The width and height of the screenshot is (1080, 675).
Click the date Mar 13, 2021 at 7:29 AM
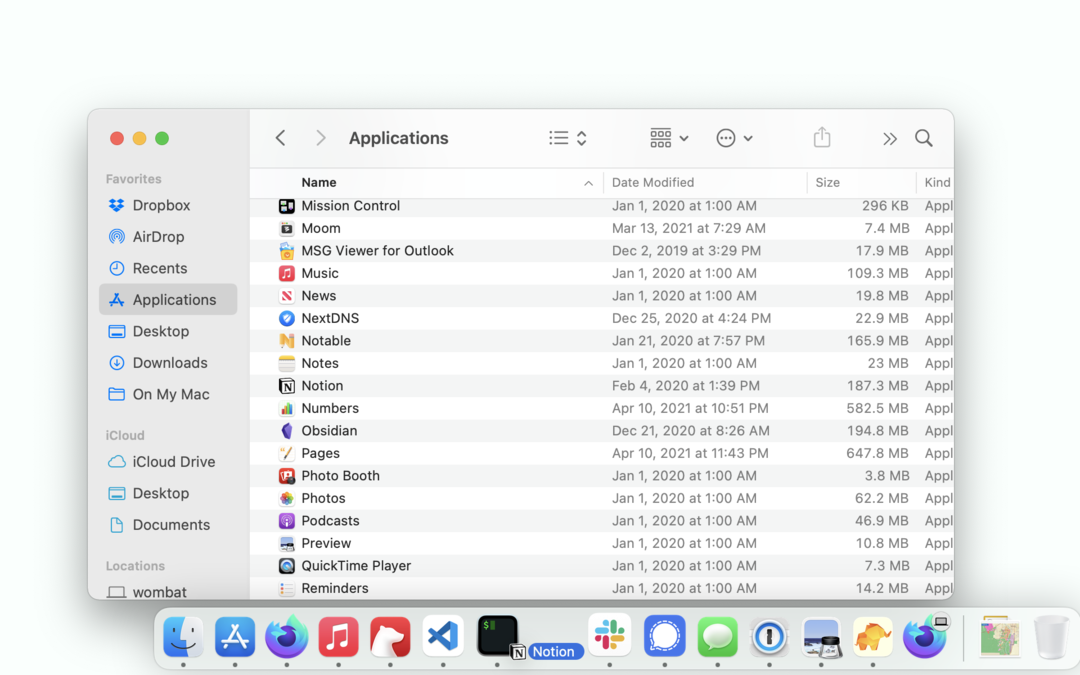(689, 228)
